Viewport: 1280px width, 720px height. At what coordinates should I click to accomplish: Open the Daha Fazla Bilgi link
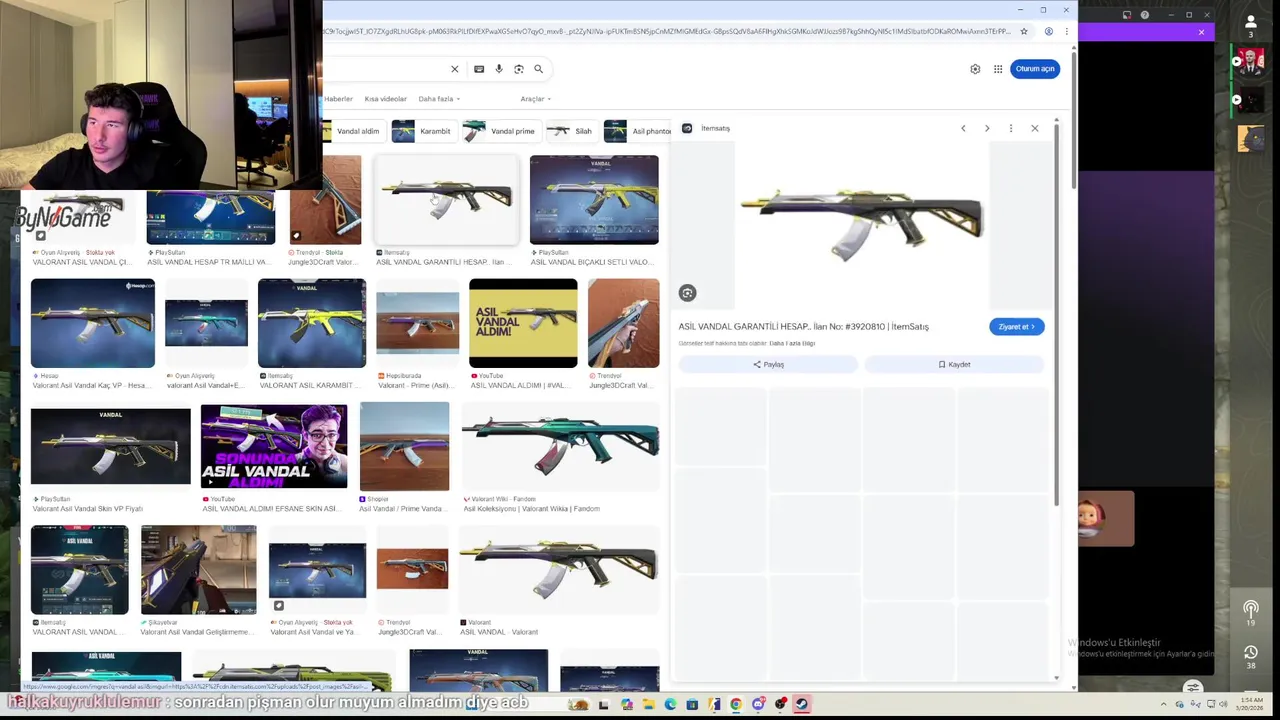point(792,343)
